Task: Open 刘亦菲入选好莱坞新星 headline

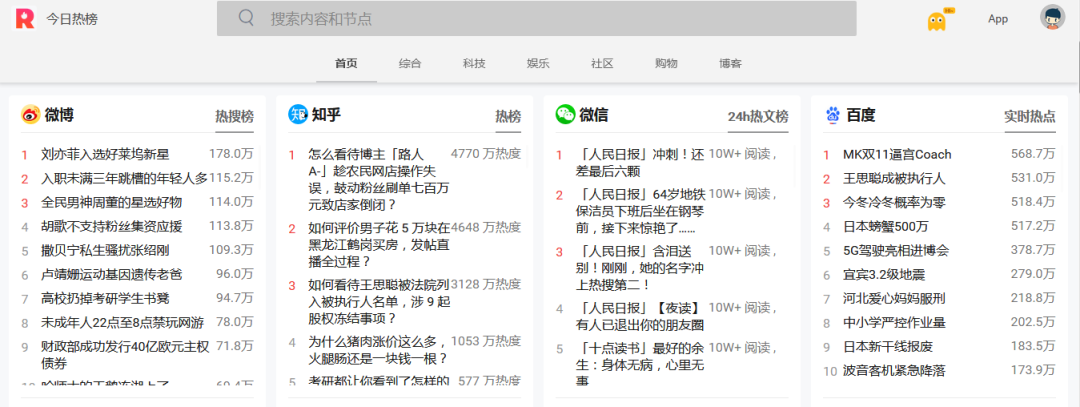Action: [105, 154]
